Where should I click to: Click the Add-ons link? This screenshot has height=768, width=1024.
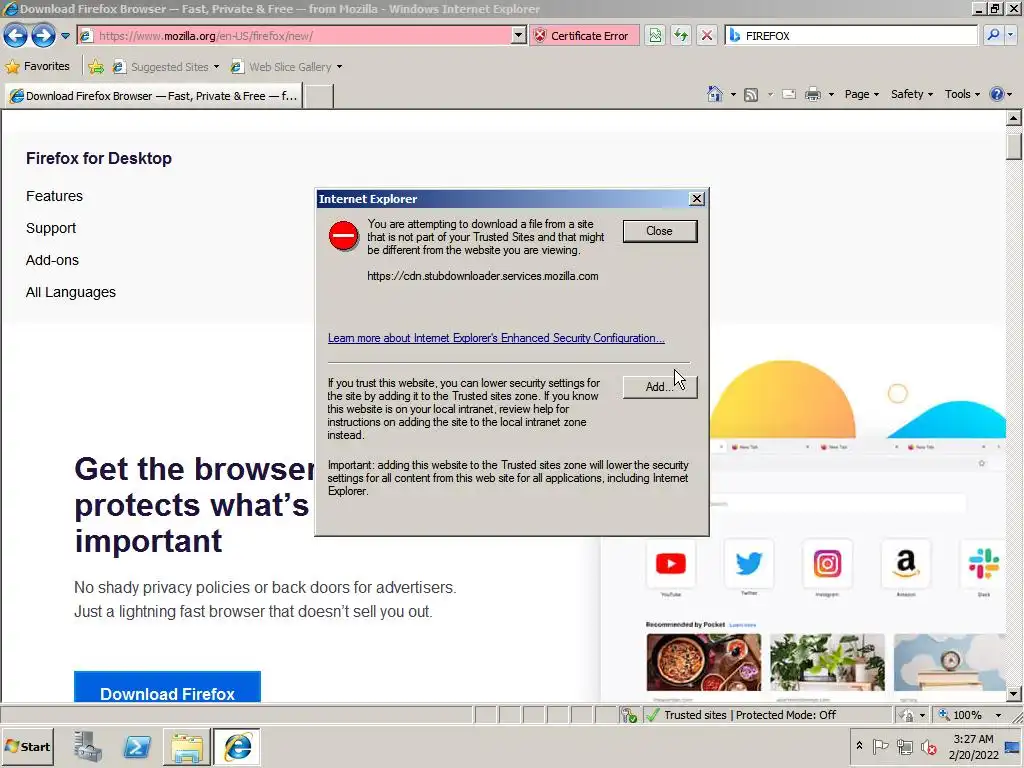point(52,260)
